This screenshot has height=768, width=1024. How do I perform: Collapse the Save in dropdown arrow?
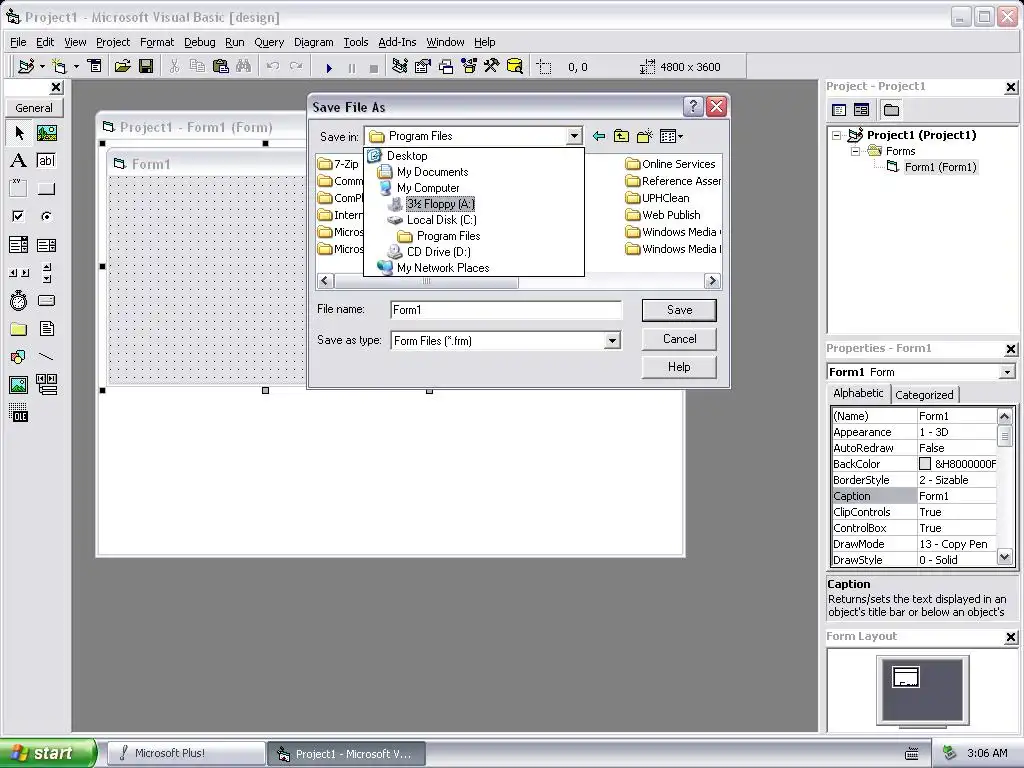[573, 136]
